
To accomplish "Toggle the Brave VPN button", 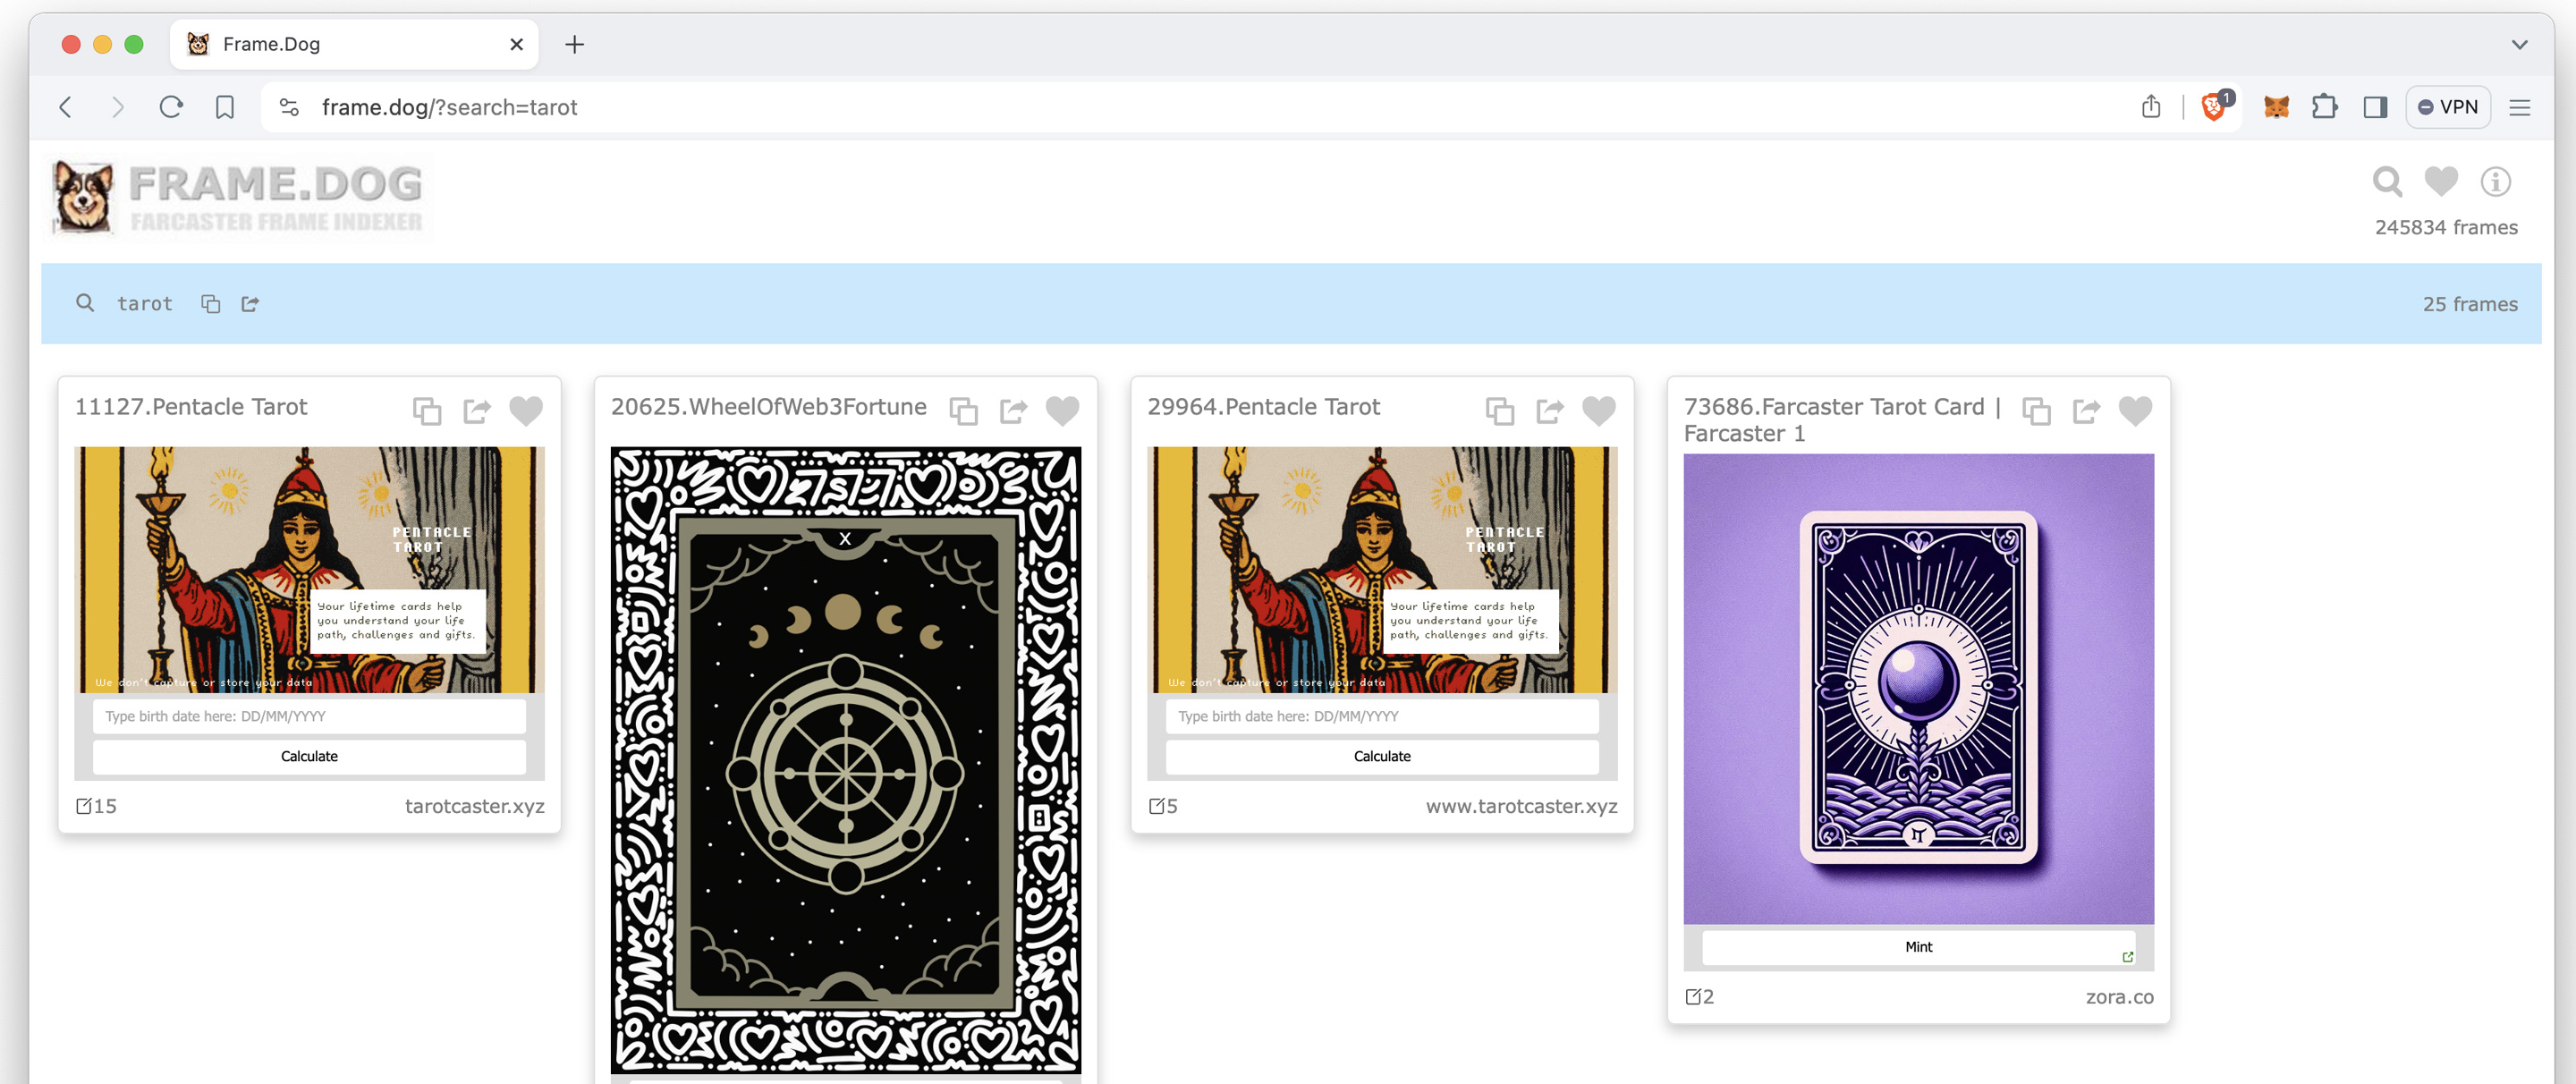I will pos(2447,107).
